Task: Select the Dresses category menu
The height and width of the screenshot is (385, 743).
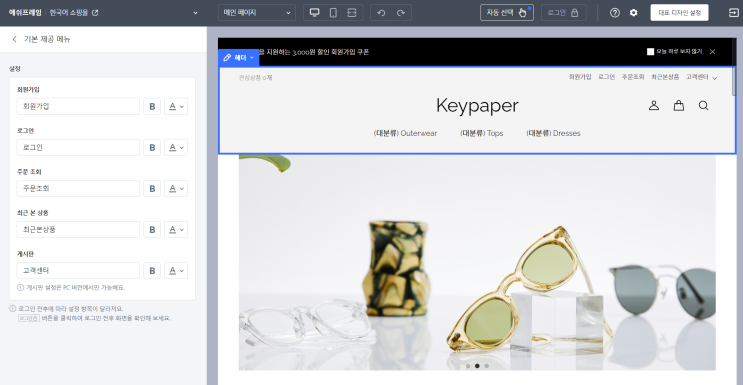Action: click(553, 133)
